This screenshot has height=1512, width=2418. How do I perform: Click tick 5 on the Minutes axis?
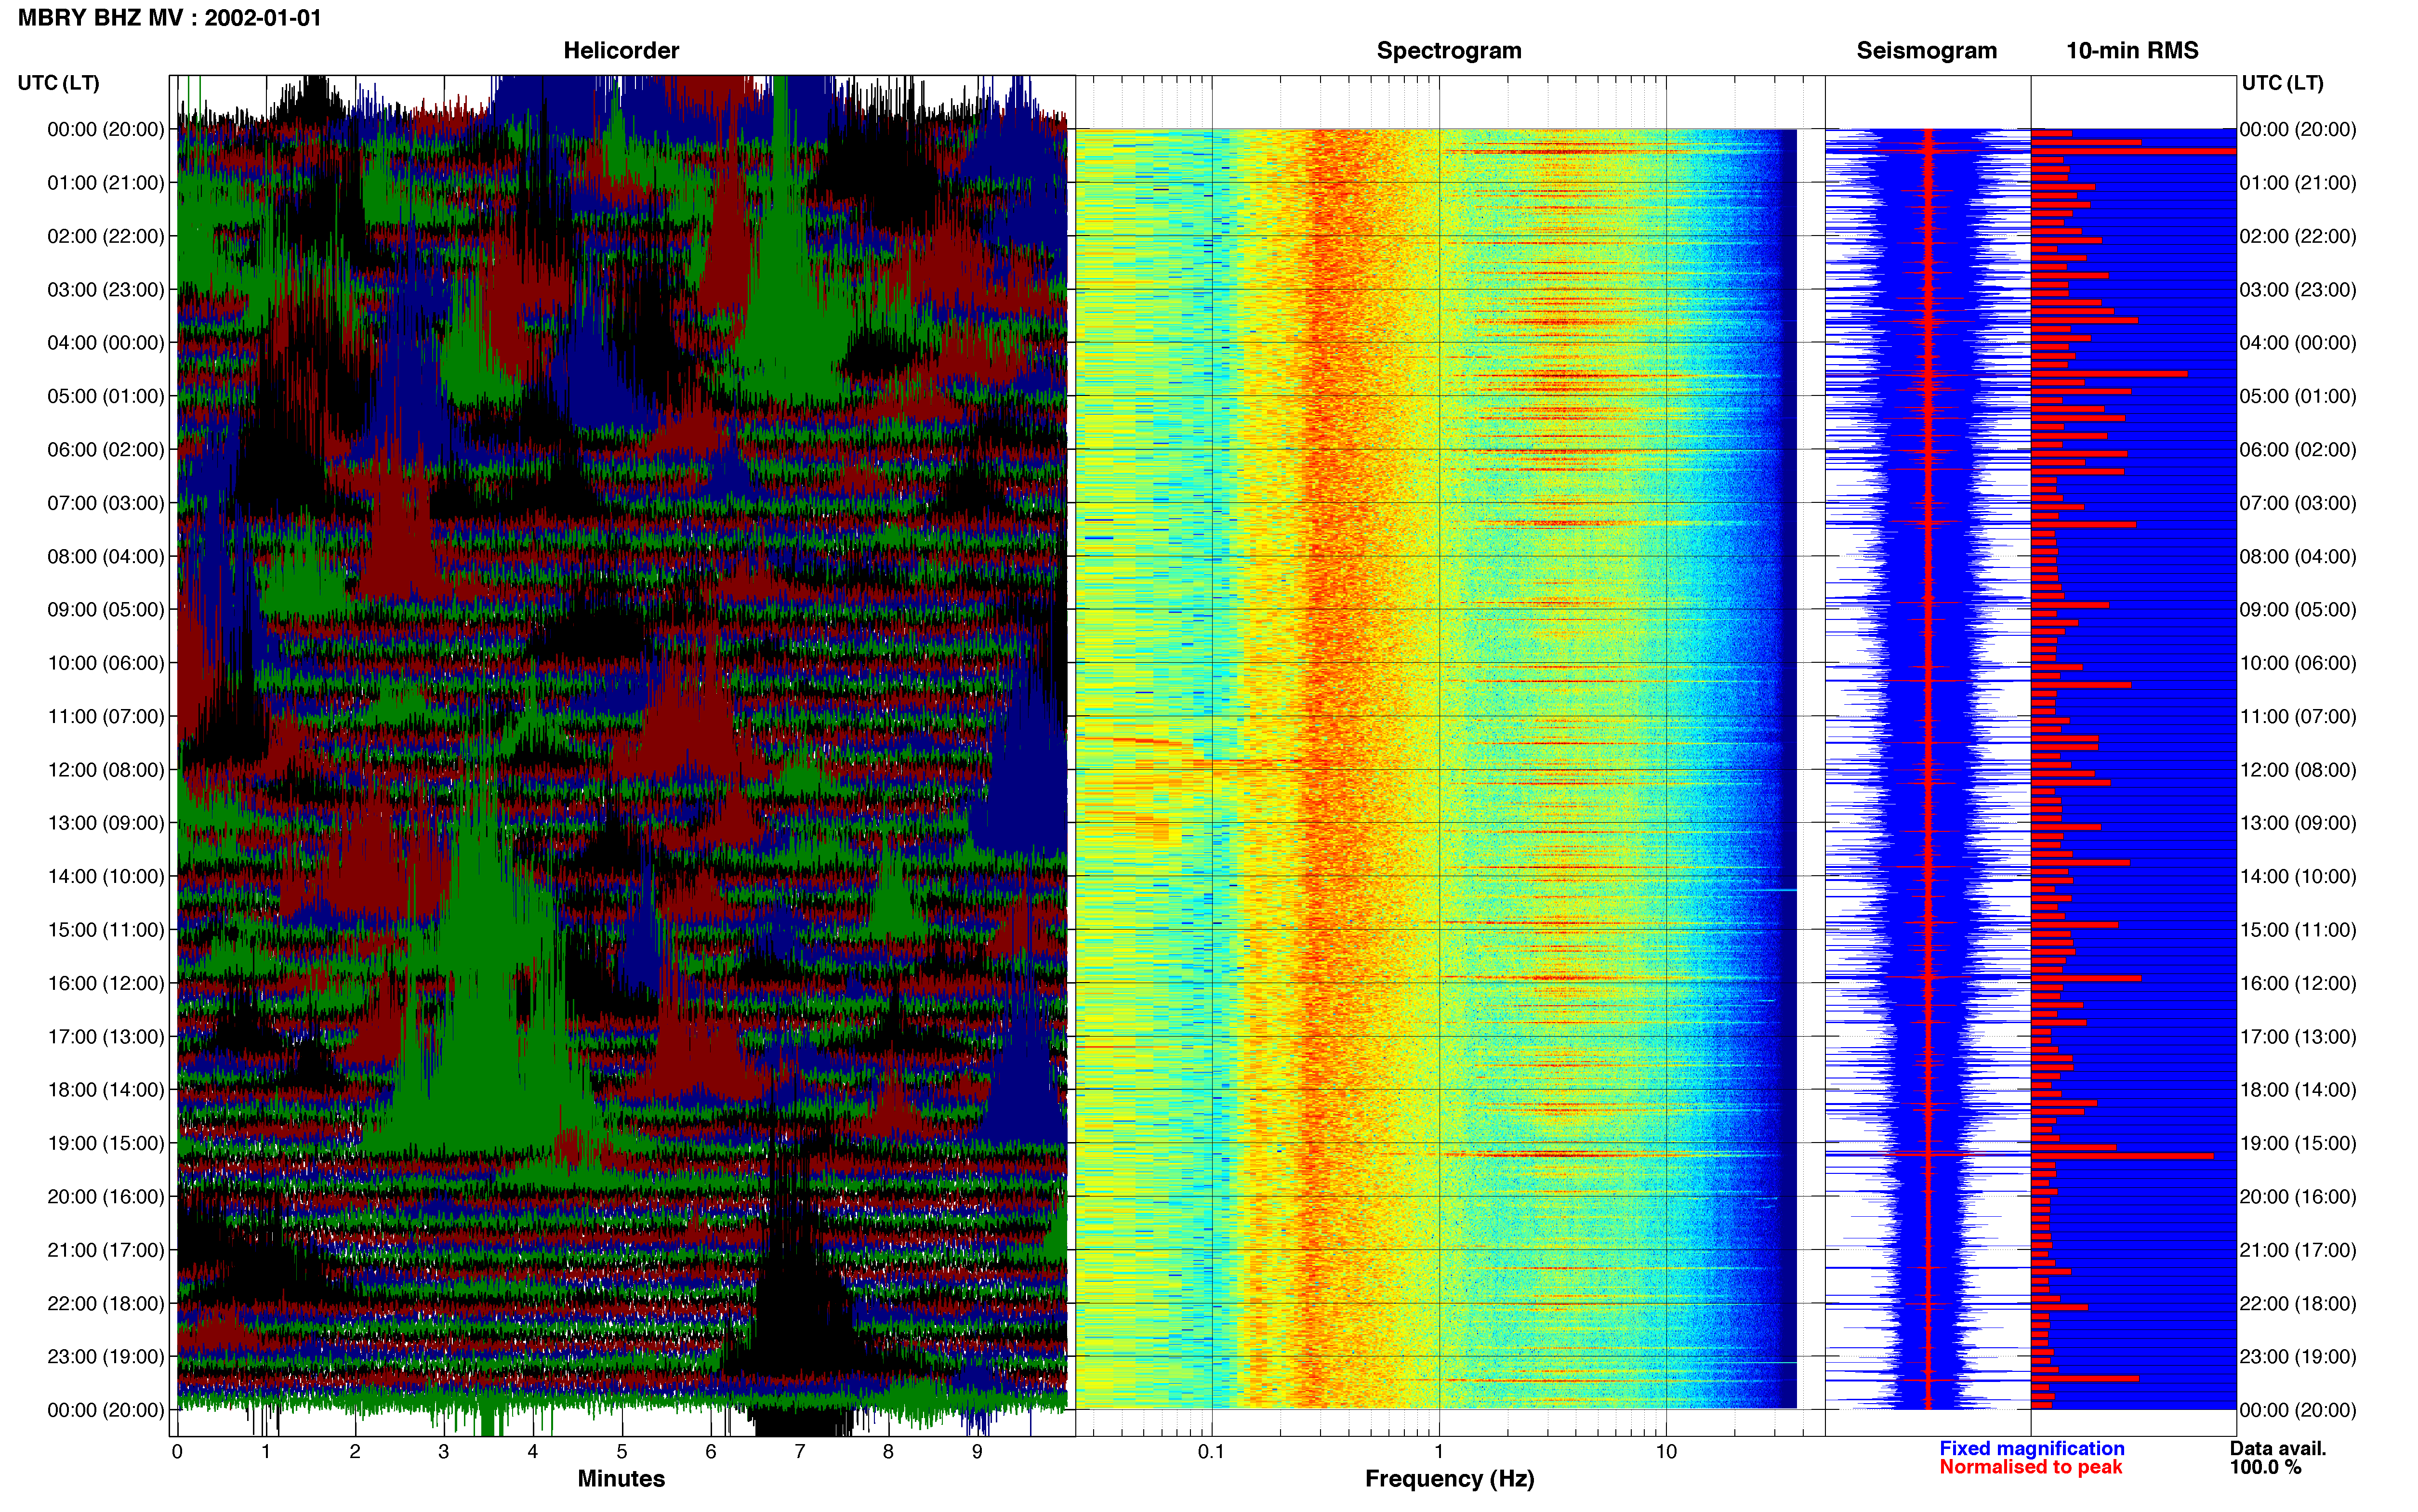[x=622, y=1452]
